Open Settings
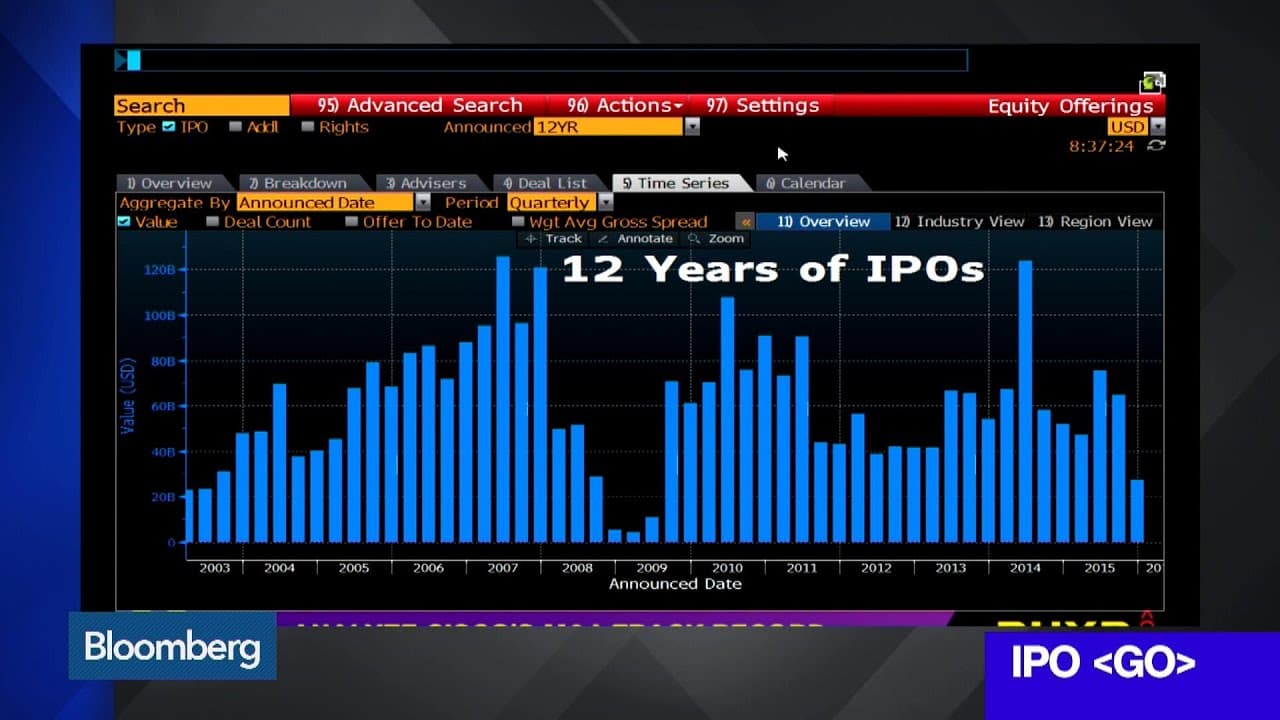The width and height of the screenshot is (1280, 720). click(762, 105)
